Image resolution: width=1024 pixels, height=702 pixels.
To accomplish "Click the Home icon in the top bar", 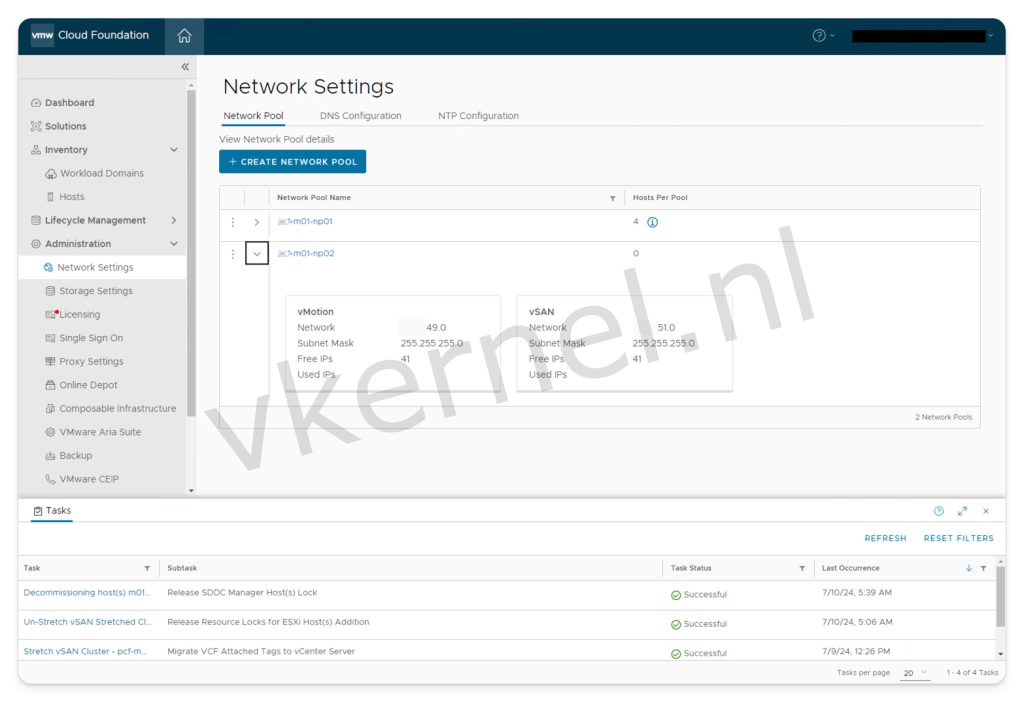I will [184, 34].
